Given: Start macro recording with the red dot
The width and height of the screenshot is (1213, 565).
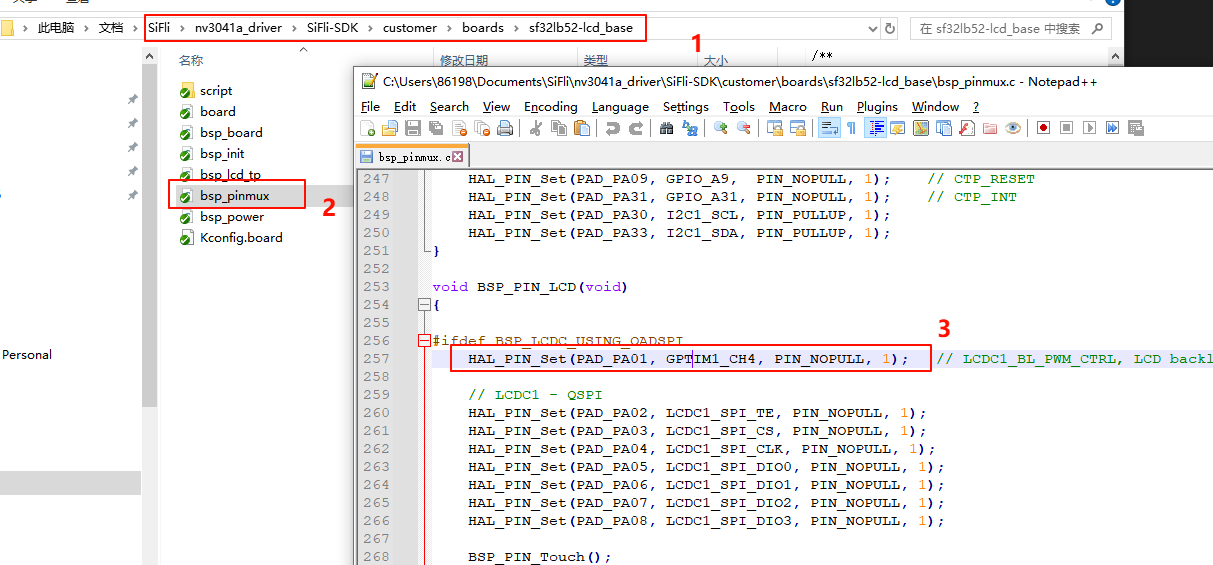Looking at the screenshot, I should tap(1043, 128).
